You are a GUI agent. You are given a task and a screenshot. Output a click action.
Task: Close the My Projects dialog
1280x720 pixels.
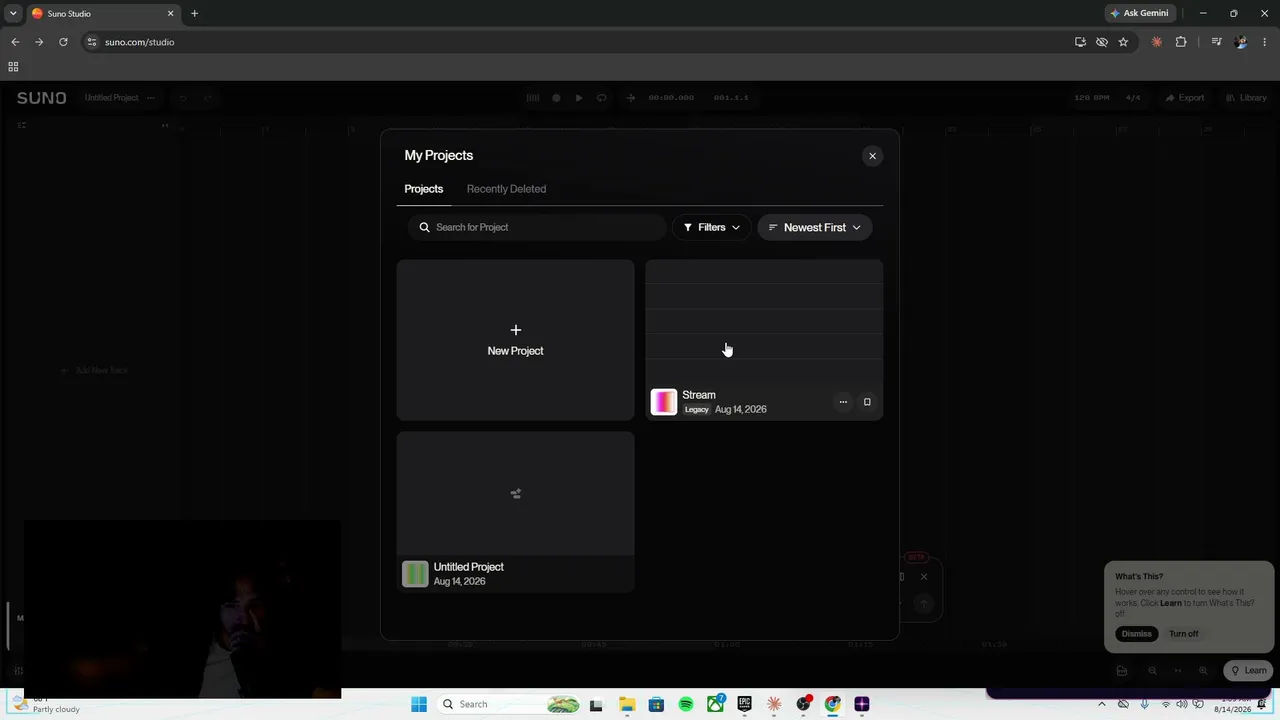click(x=872, y=156)
